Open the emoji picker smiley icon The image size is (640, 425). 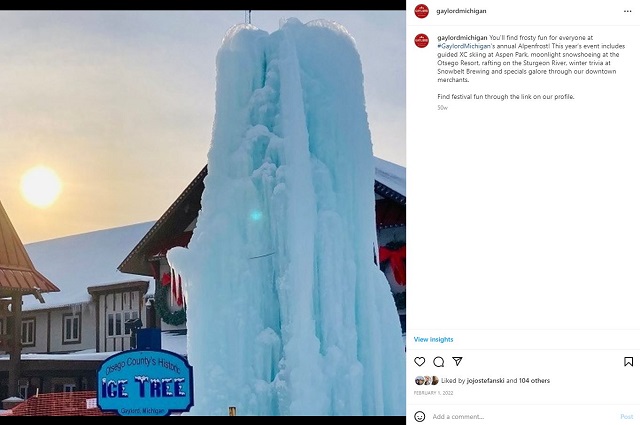420,416
